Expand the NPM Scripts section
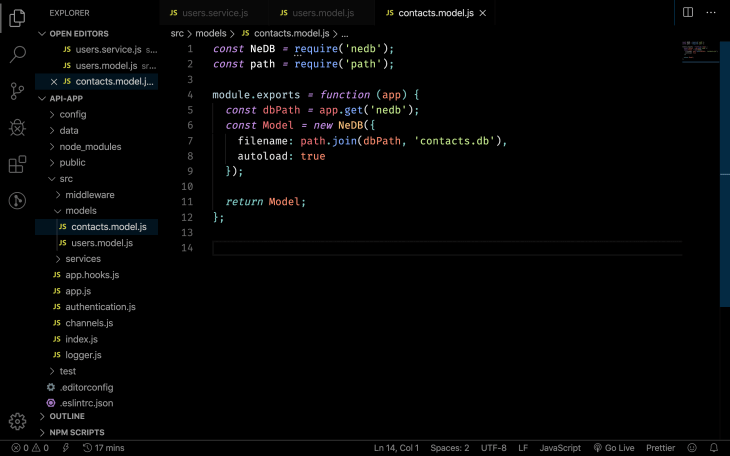This screenshot has height=456, width=730. click(x=76, y=432)
